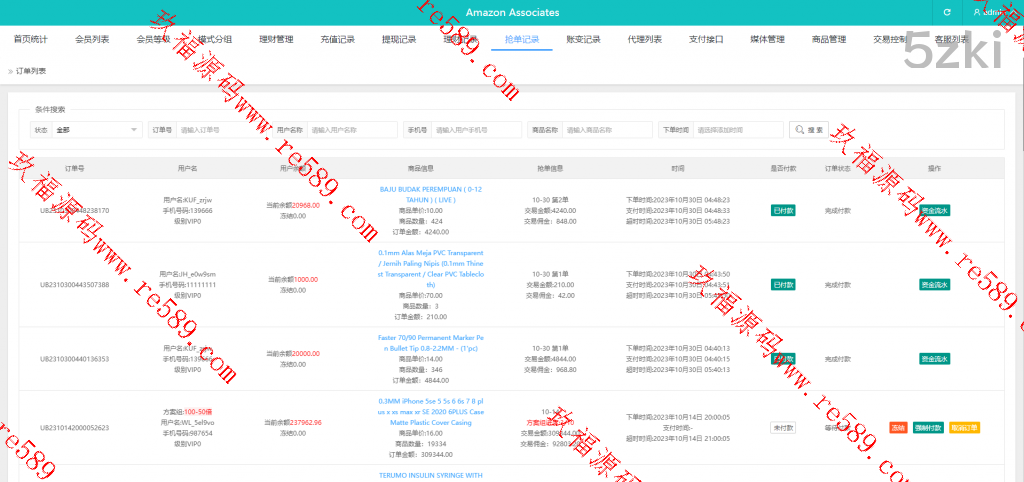Click the orange 冻结 button
Image resolution: width=1024 pixels, height=482 pixels.
click(898, 427)
